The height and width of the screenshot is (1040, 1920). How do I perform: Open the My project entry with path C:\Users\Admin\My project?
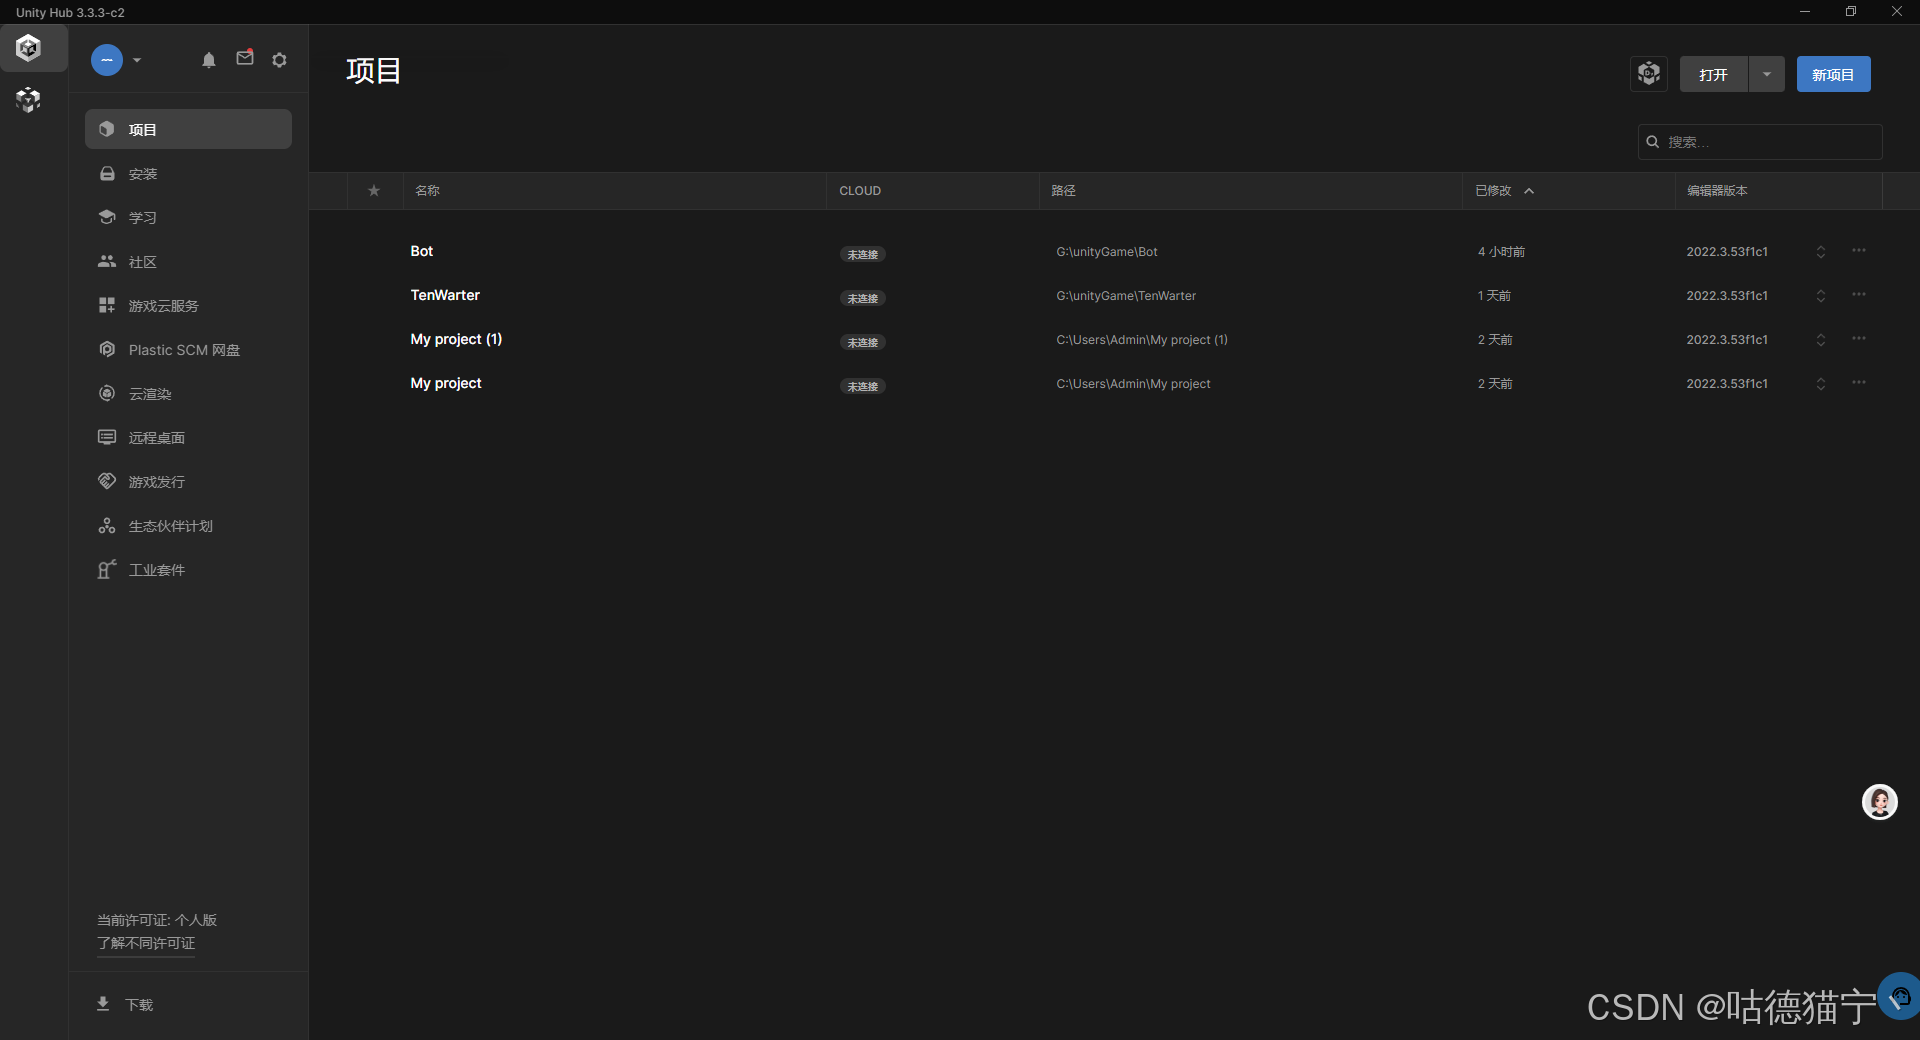[446, 383]
